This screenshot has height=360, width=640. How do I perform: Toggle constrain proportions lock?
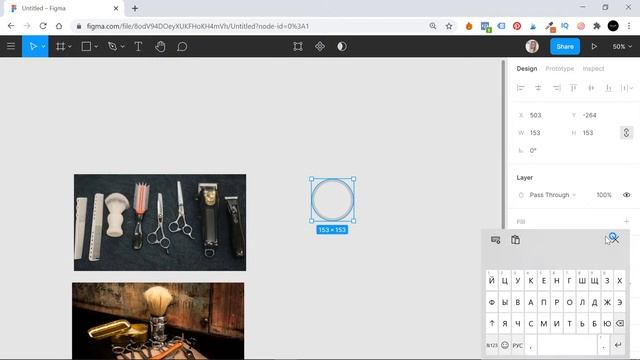pyautogui.click(x=627, y=133)
